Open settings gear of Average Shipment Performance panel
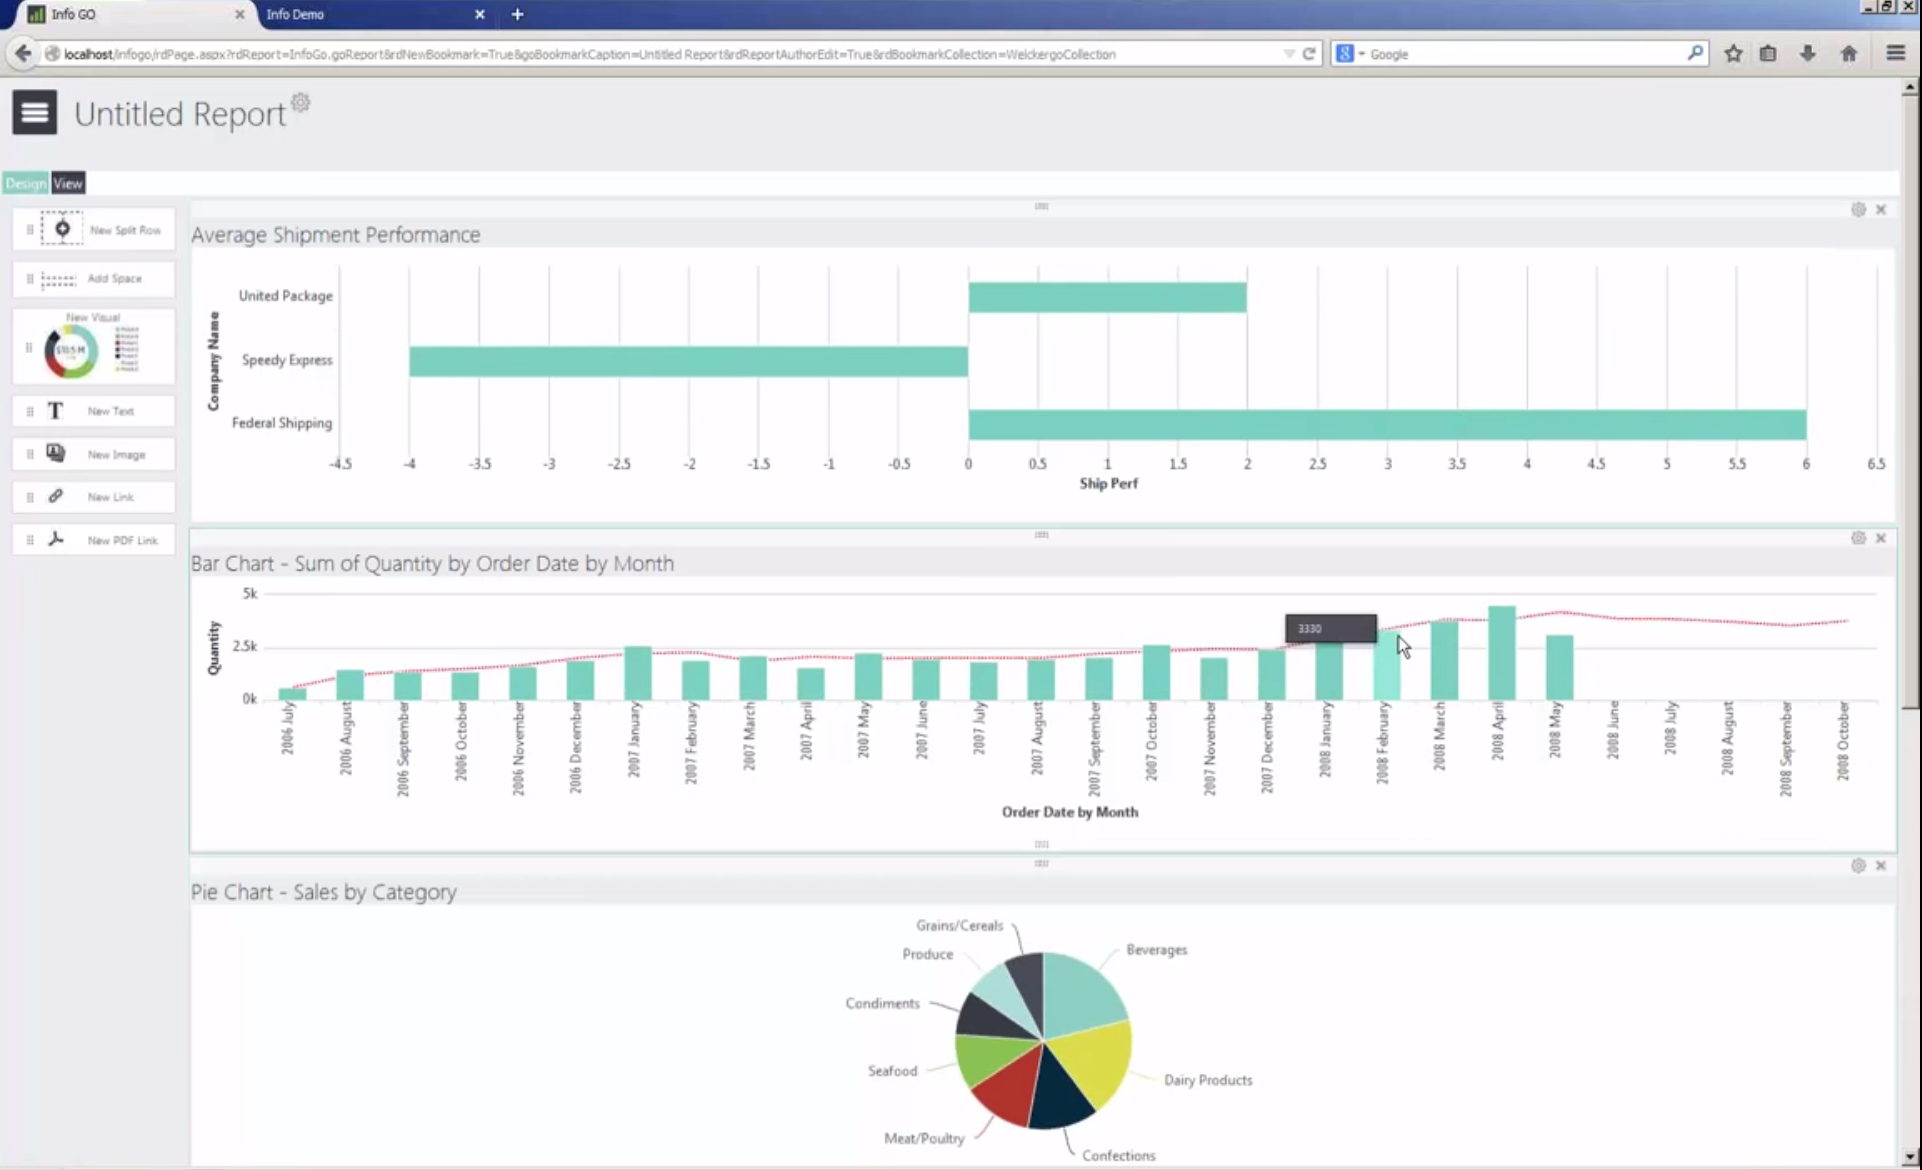The height and width of the screenshot is (1170, 1922). [1858, 210]
